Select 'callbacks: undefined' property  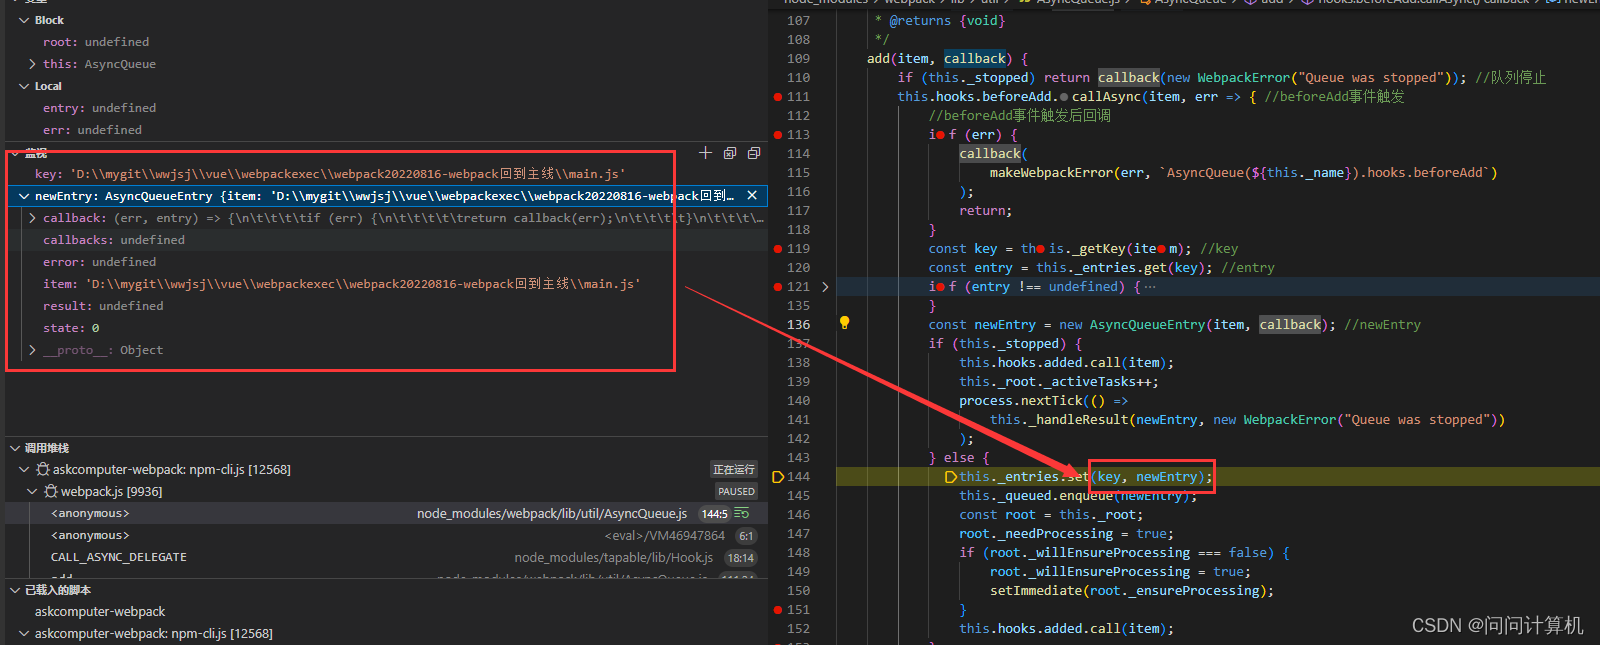pos(114,240)
